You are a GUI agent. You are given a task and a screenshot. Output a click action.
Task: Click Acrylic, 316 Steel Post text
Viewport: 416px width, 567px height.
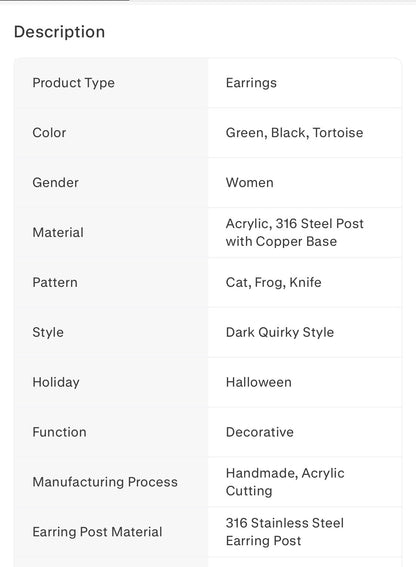click(294, 223)
